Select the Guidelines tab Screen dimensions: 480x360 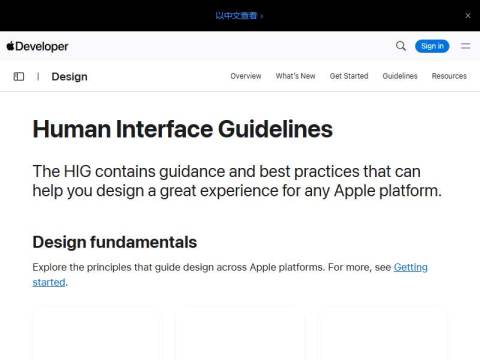(x=400, y=76)
